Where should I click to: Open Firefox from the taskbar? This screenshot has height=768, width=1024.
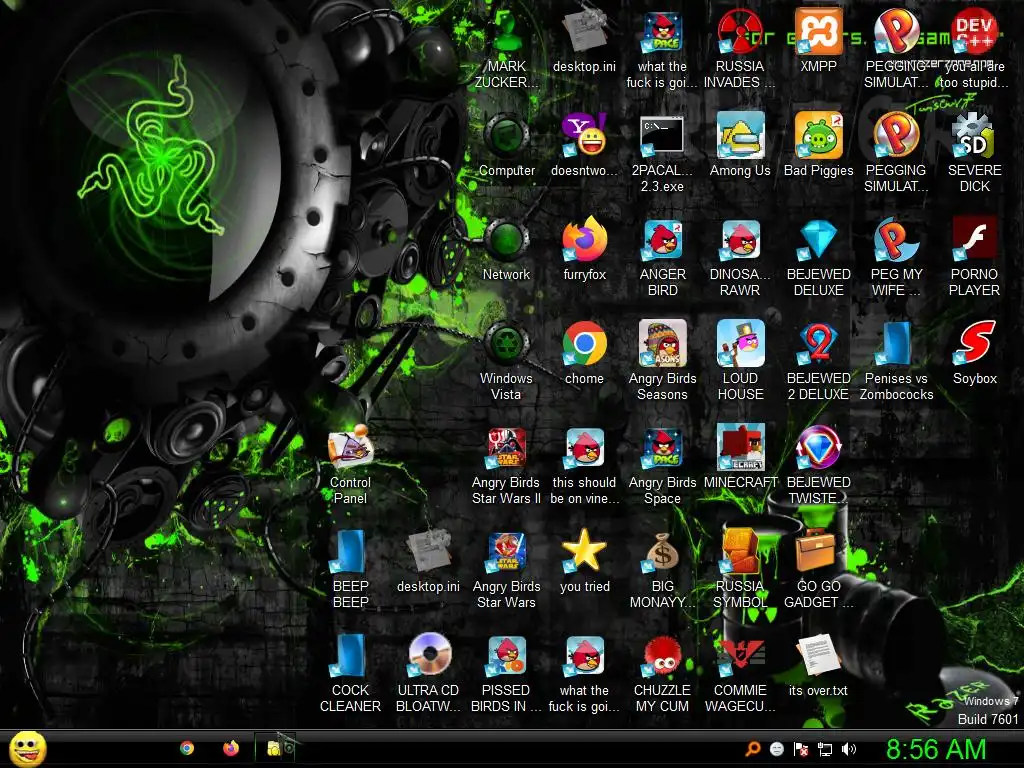(x=231, y=748)
